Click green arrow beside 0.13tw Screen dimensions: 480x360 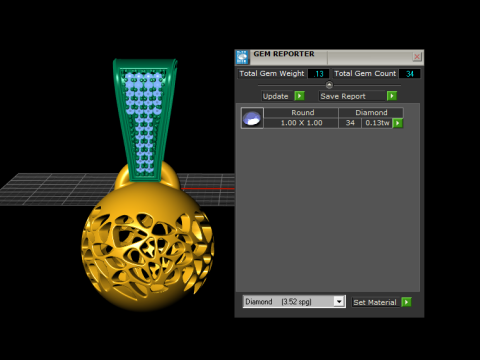[398, 123]
